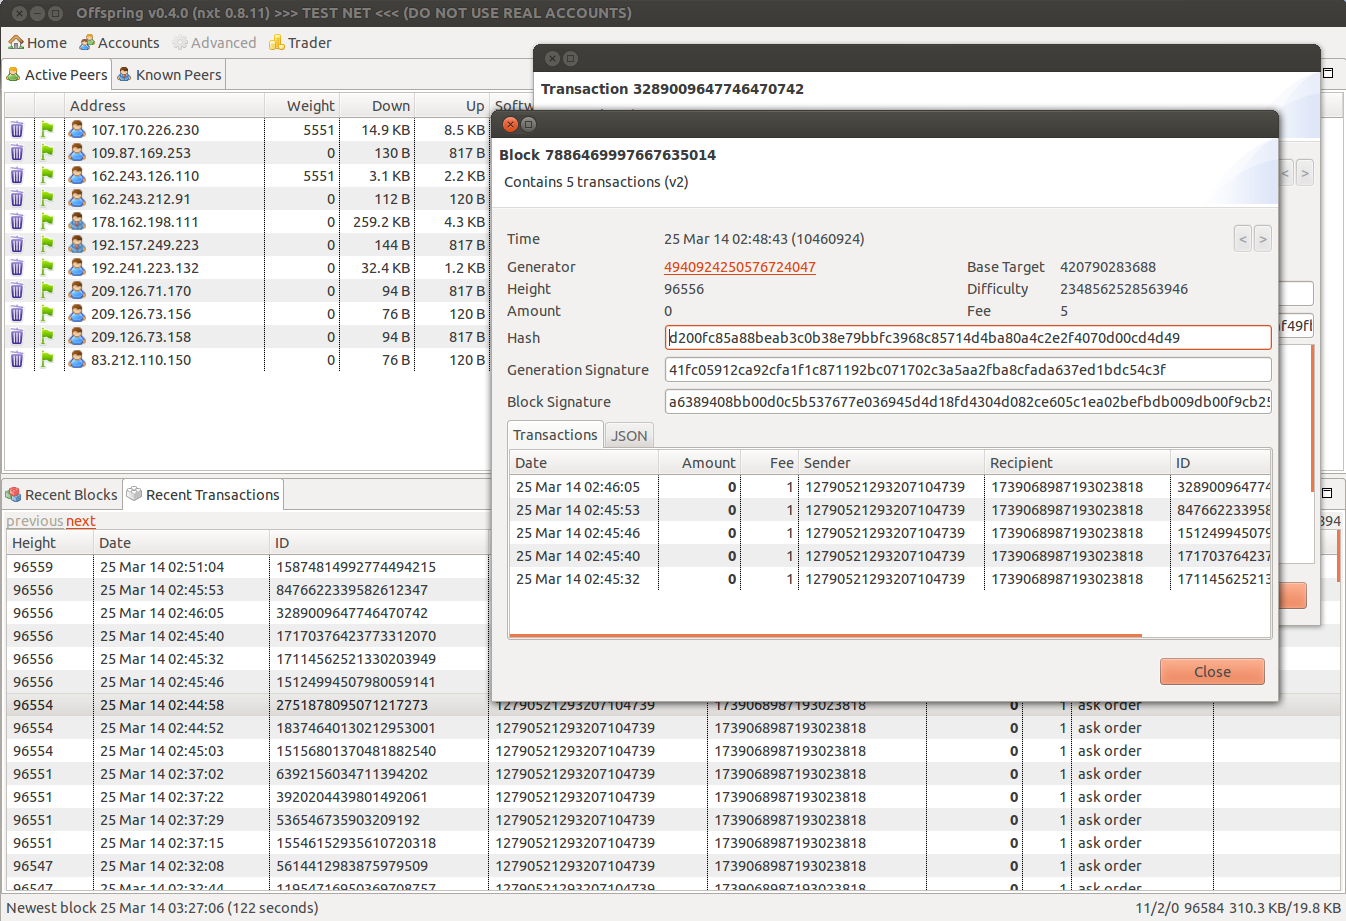Viewport: 1346px width, 921px height.
Task: Click the trash icon for peer 178.162.198.111
Action: pyautogui.click(x=17, y=222)
